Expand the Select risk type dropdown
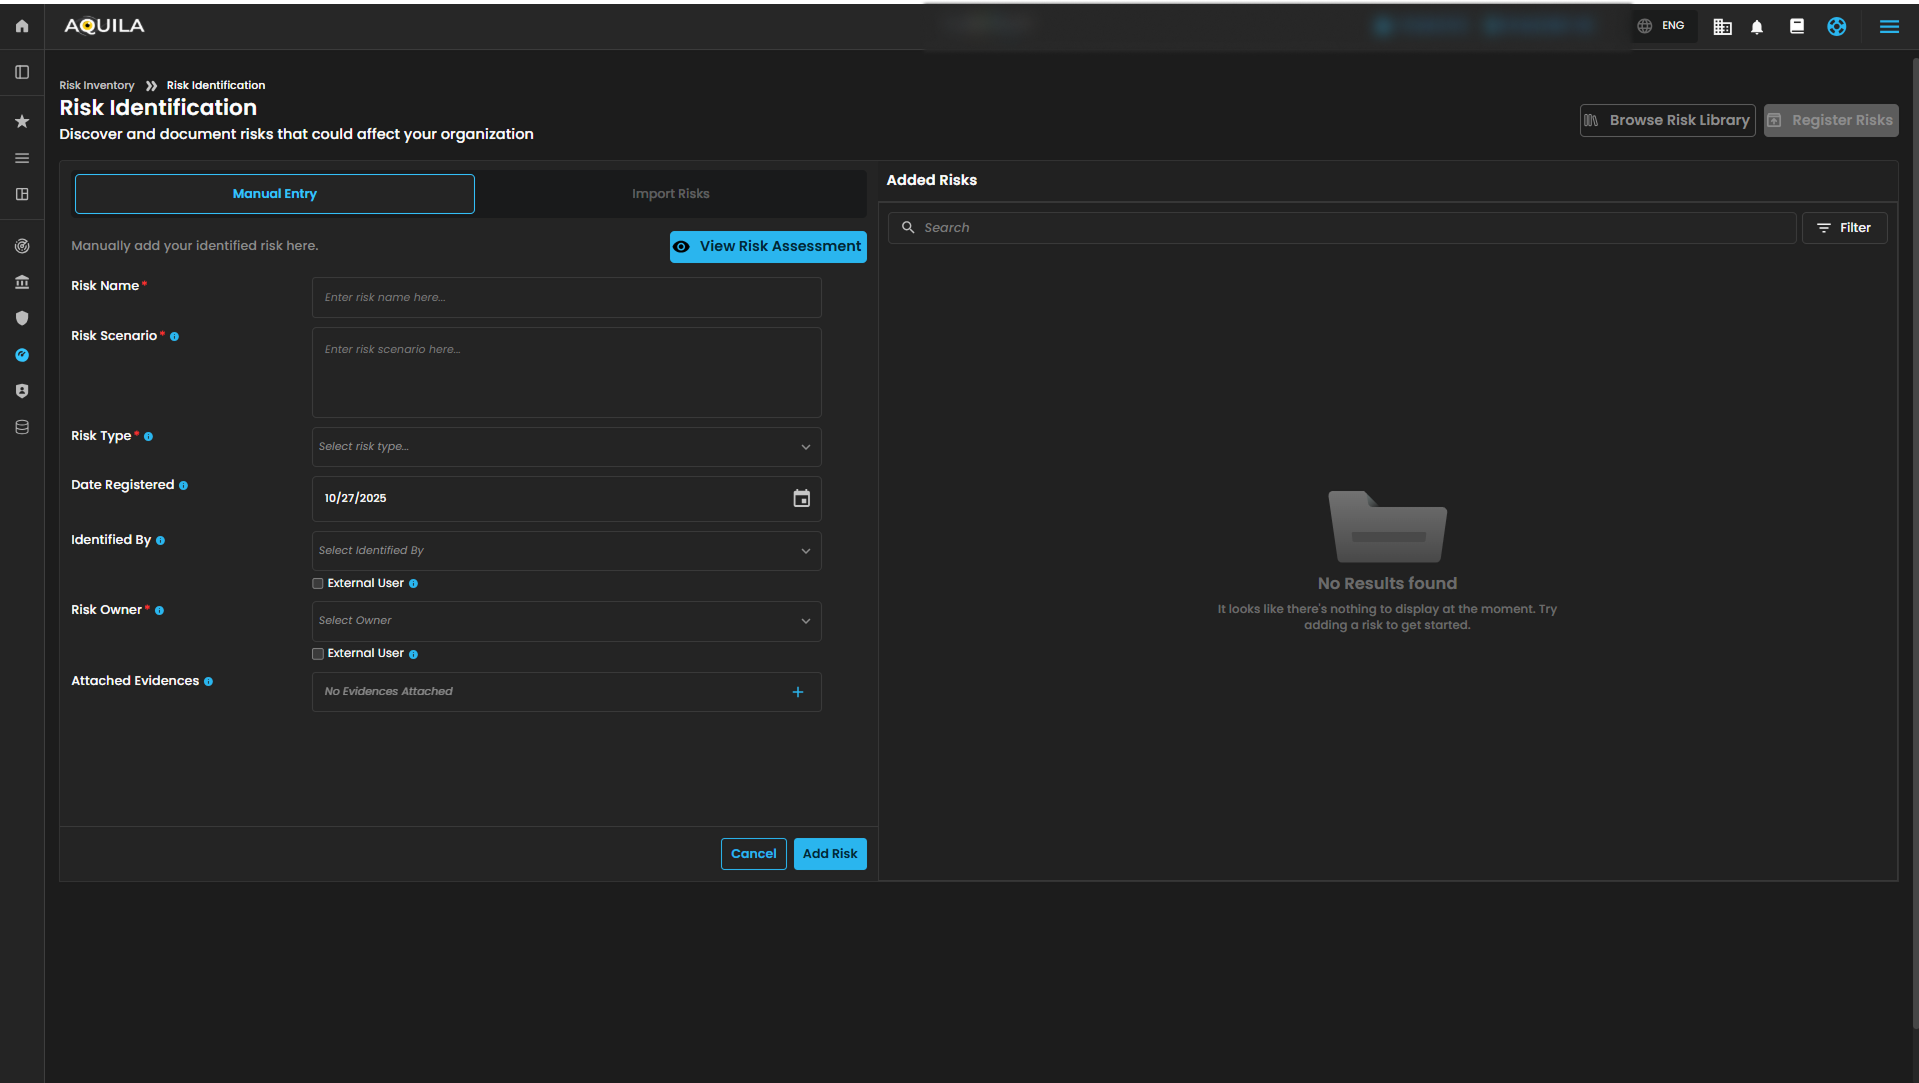Viewport: 1919px width, 1083px height. click(x=566, y=447)
